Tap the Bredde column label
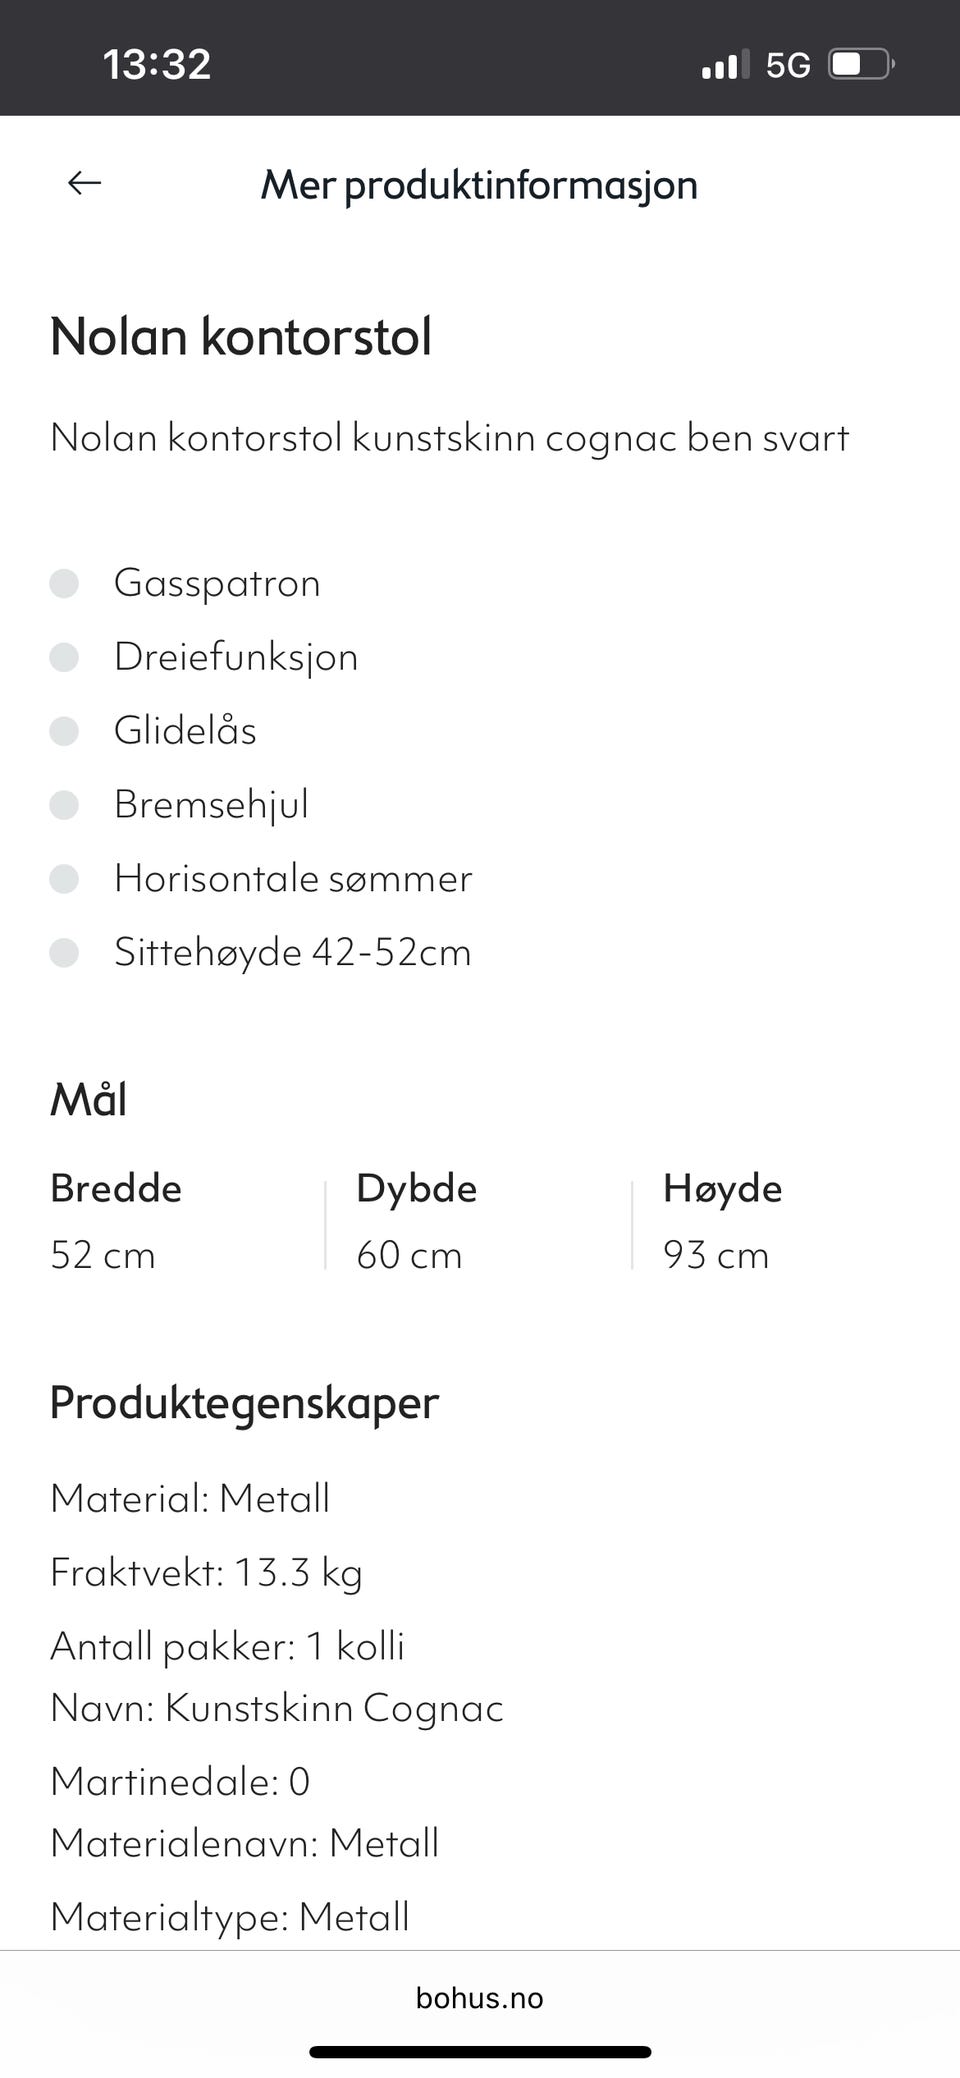Image resolution: width=960 pixels, height=2078 pixels. tap(116, 1188)
